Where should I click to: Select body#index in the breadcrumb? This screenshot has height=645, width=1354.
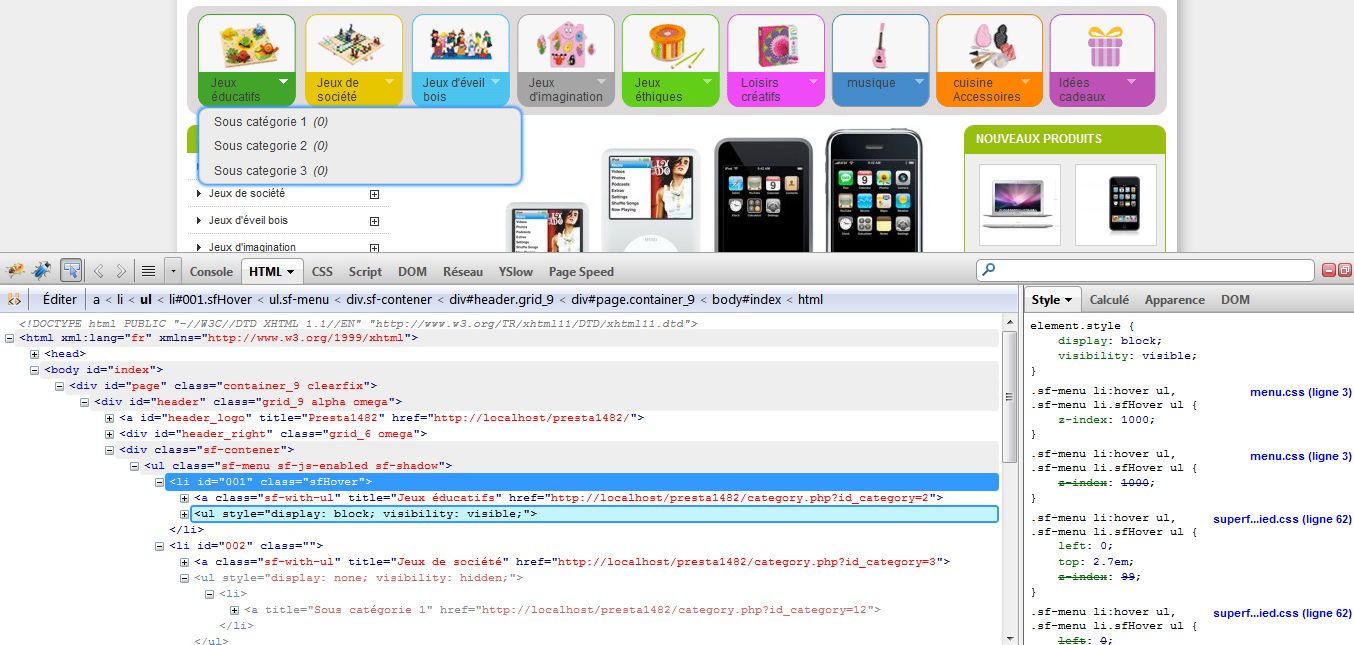pyautogui.click(x=748, y=299)
